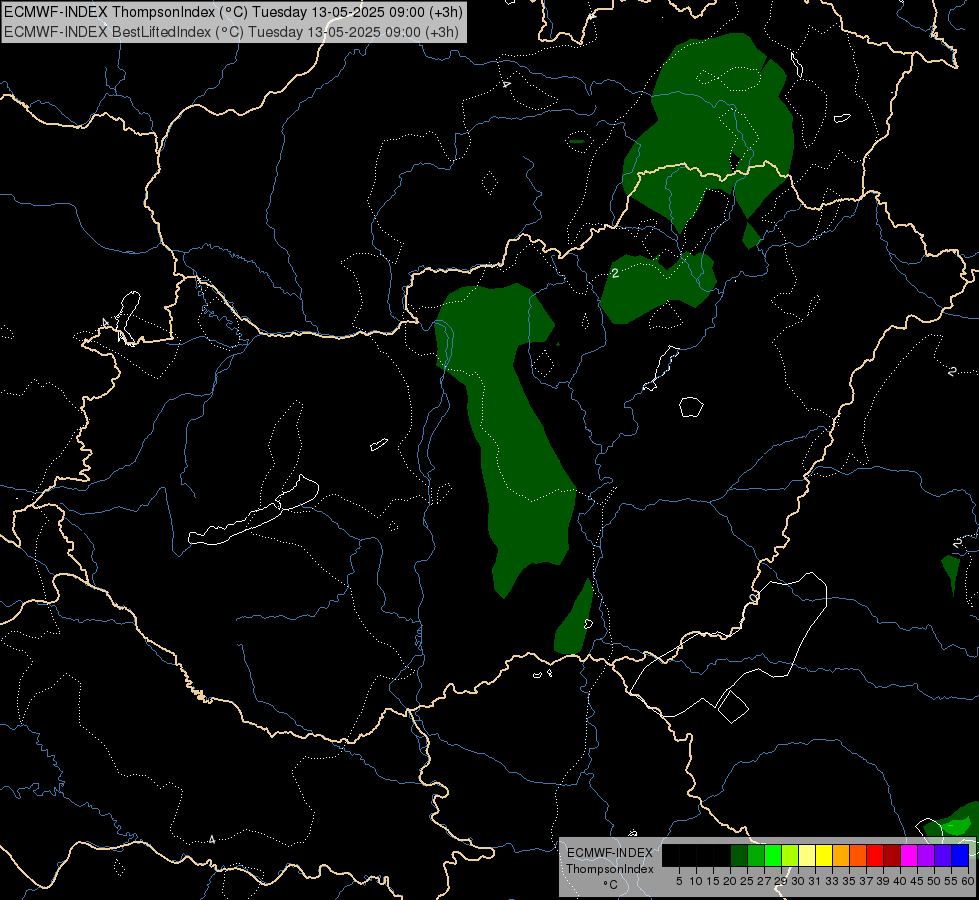This screenshot has width=979, height=900.
Task: Click the legend value label 10
Action: coord(696,881)
